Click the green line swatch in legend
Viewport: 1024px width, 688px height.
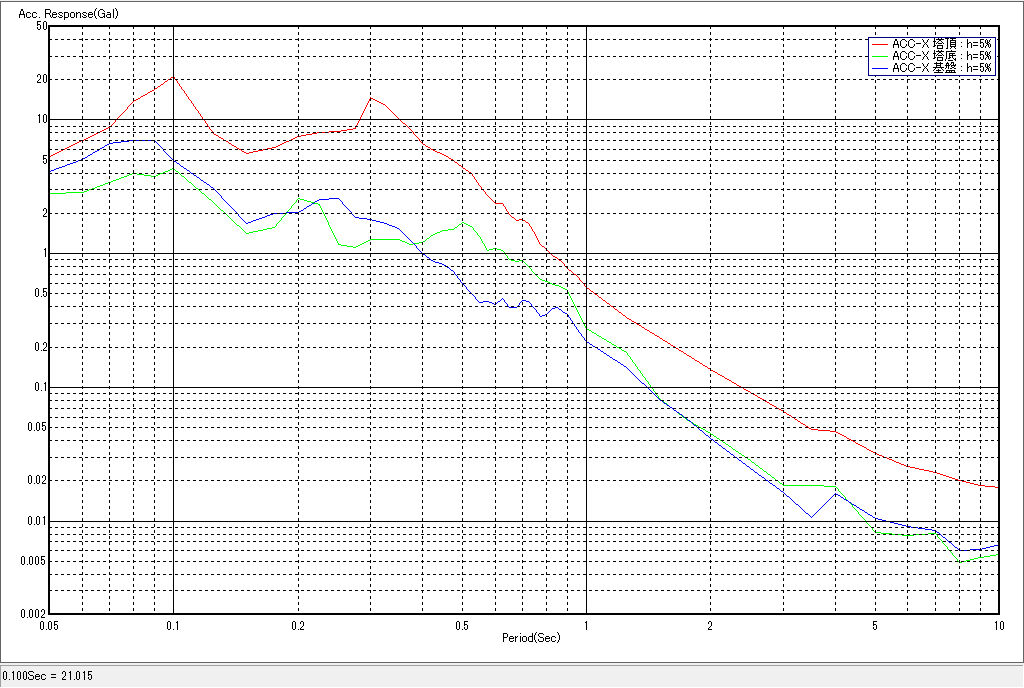point(880,56)
